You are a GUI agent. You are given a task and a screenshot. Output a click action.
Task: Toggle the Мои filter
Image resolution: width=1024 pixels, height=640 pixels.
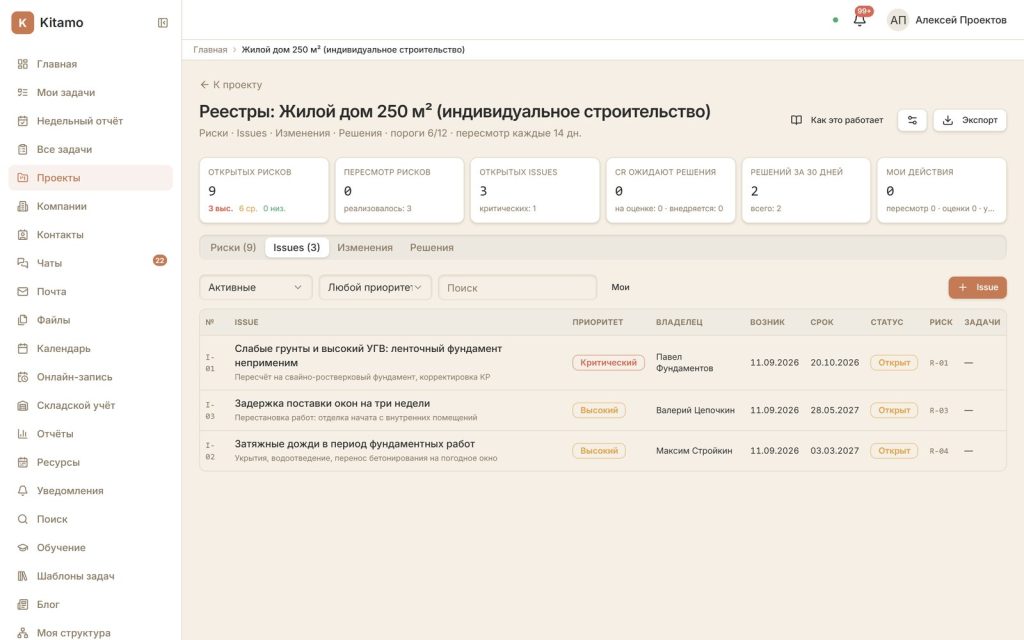click(x=620, y=287)
